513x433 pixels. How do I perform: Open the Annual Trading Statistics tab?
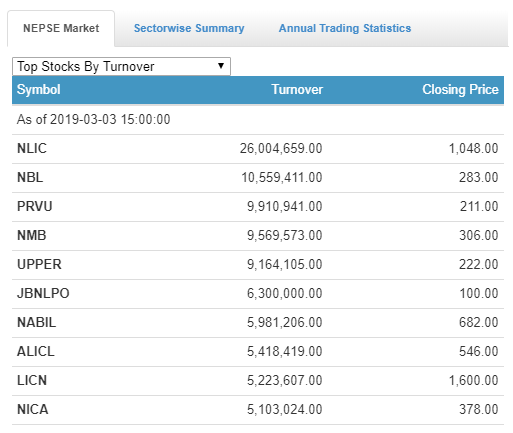click(345, 28)
